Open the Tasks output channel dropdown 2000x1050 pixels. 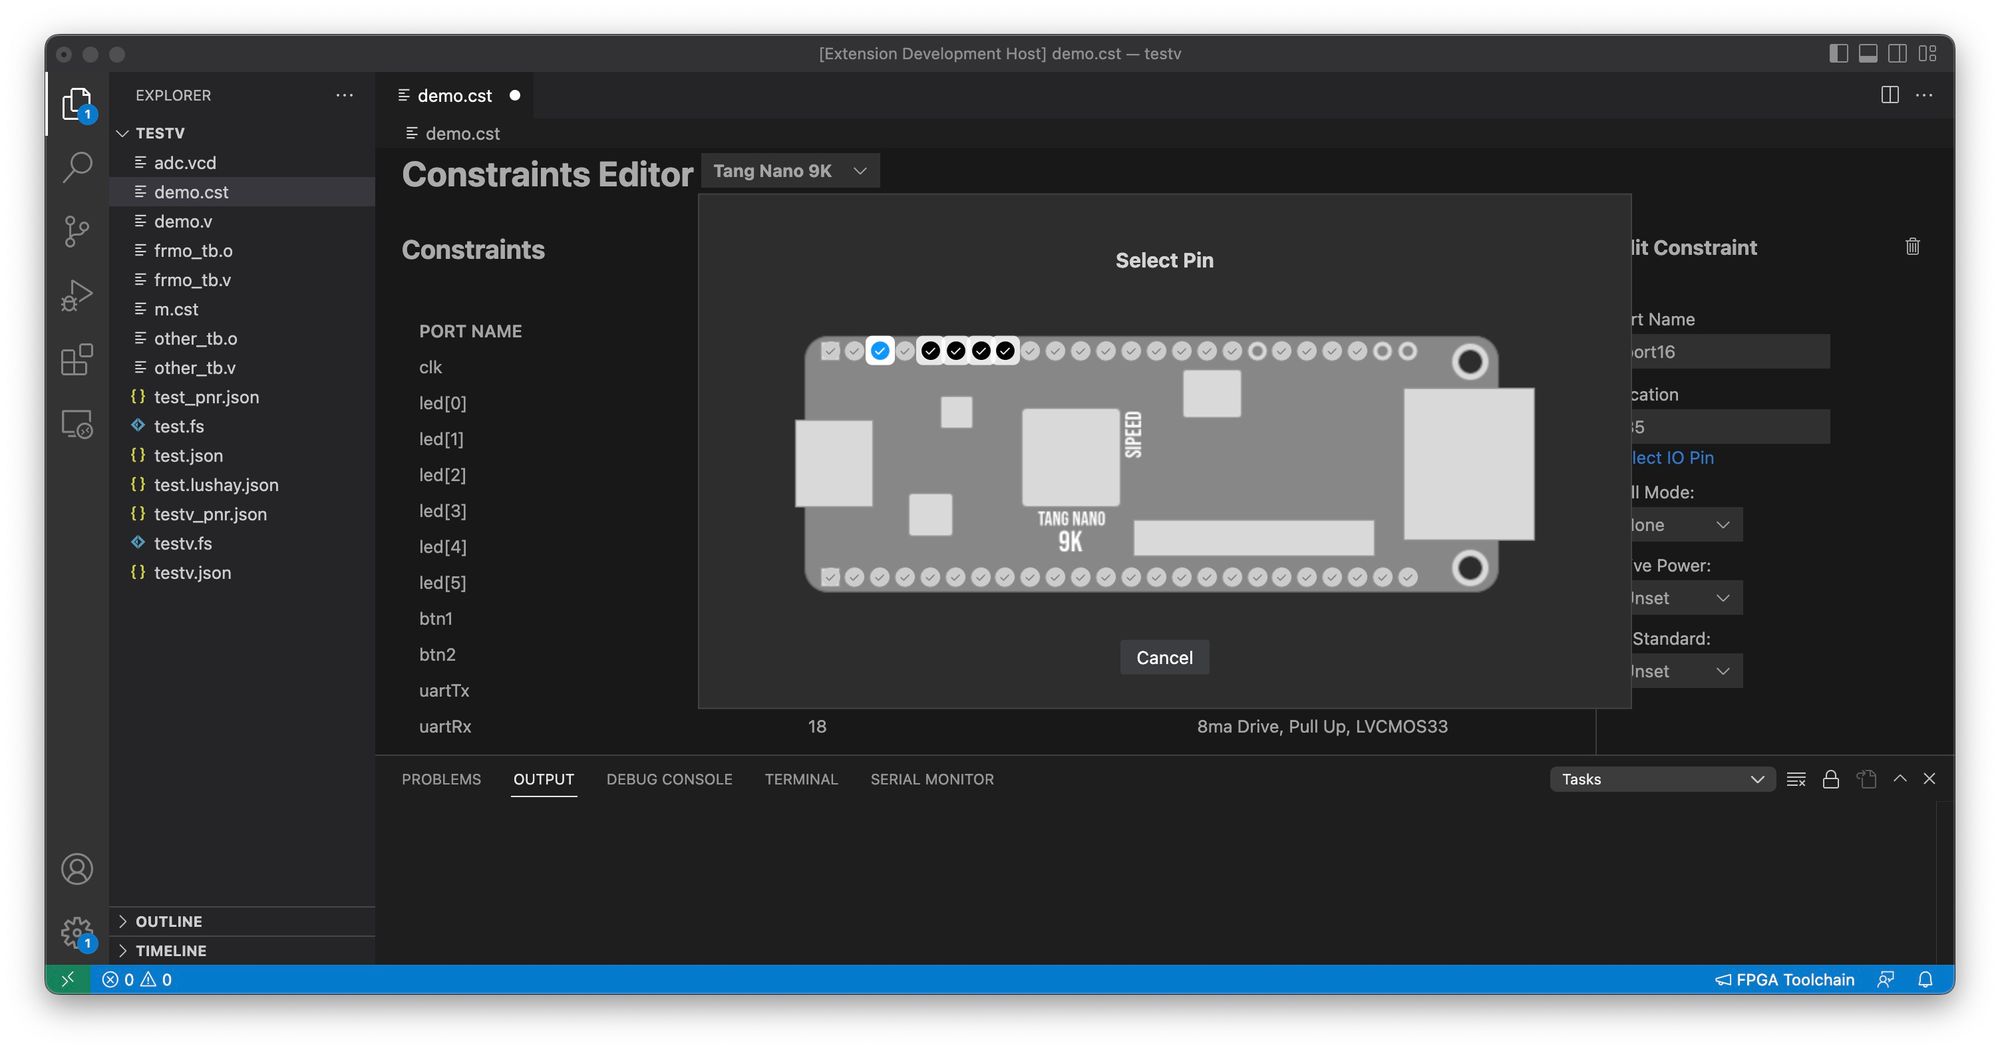click(1662, 779)
